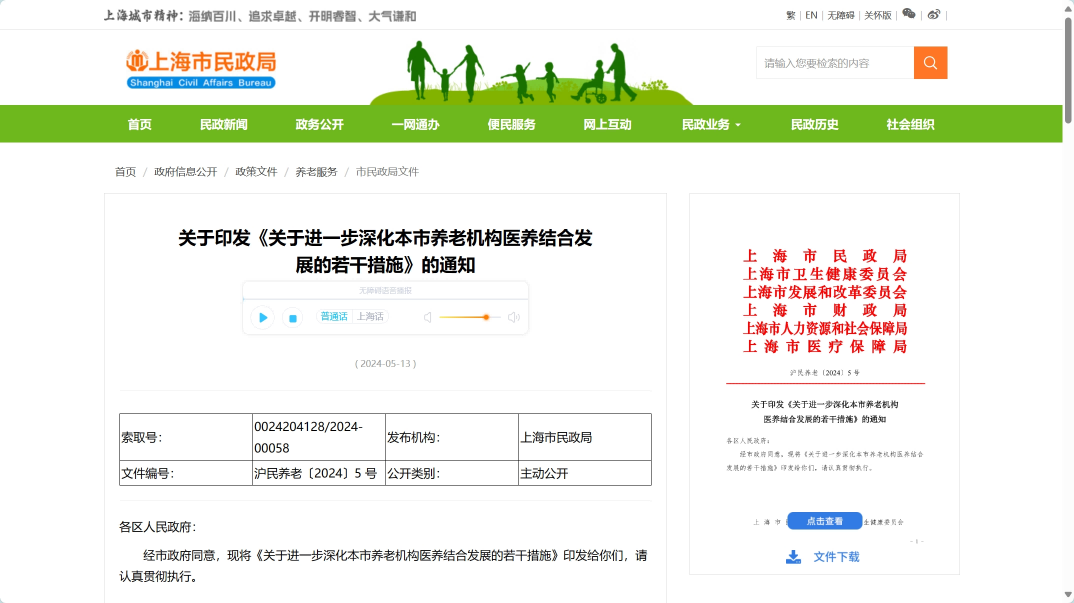Click the 点击查看 button on document preview

tap(824, 521)
